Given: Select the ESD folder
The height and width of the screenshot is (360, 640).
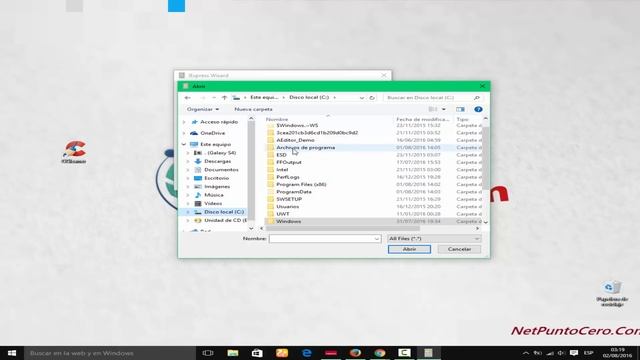Looking at the screenshot, I should pos(281,155).
